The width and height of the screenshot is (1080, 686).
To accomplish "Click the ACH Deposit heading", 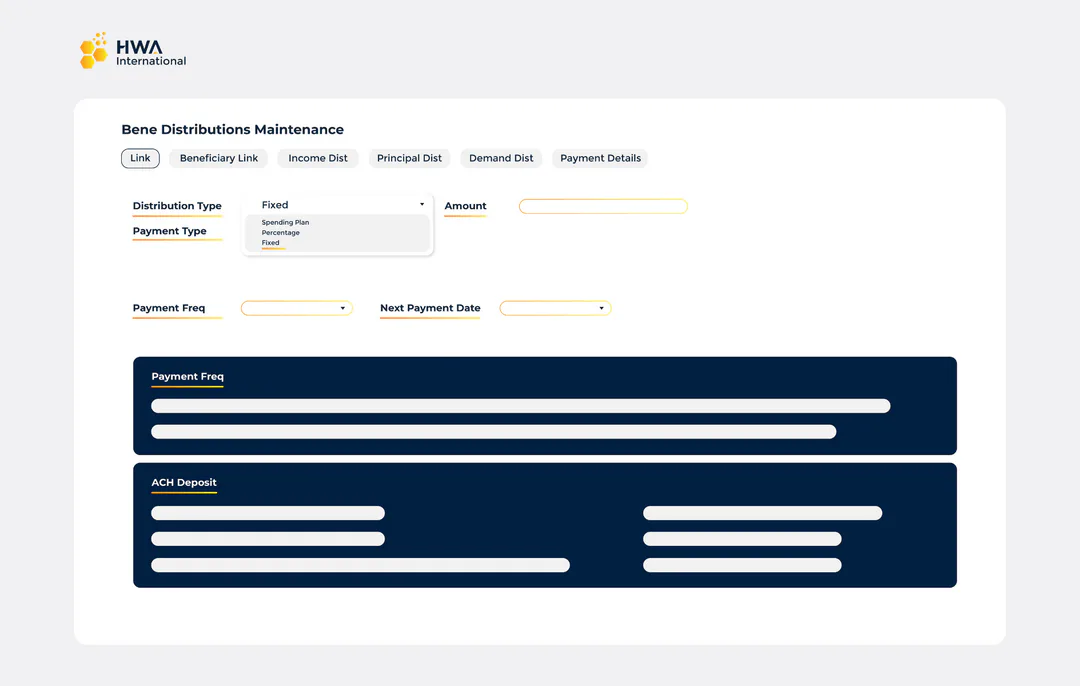I will coord(184,482).
